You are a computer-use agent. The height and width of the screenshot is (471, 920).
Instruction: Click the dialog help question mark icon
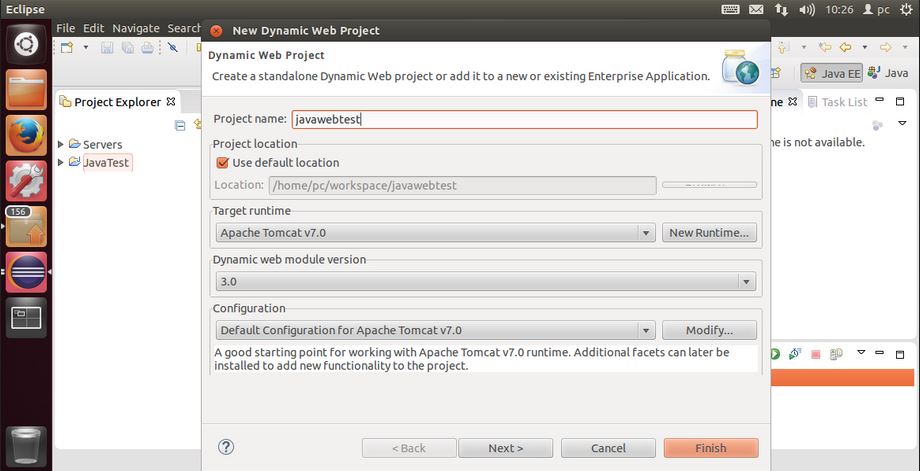(226, 448)
